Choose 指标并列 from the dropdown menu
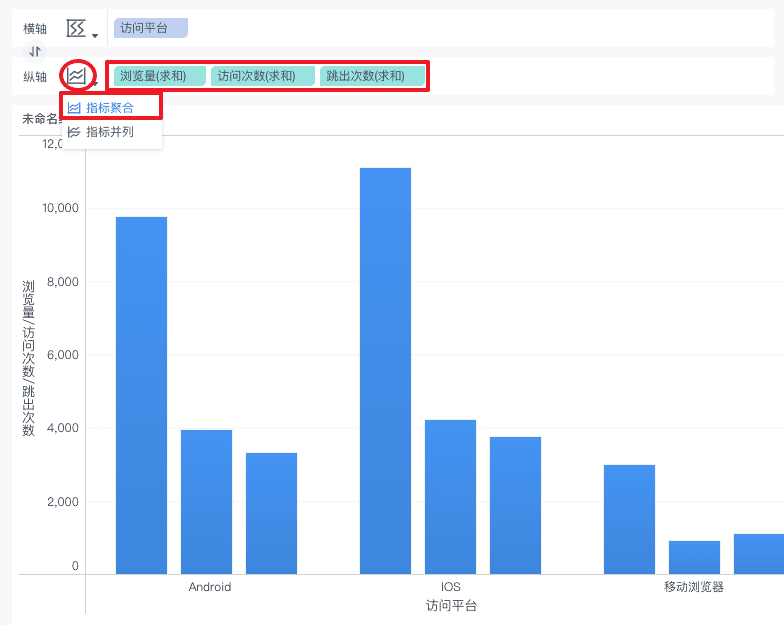This screenshot has width=784, height=625. pos(110,132)
